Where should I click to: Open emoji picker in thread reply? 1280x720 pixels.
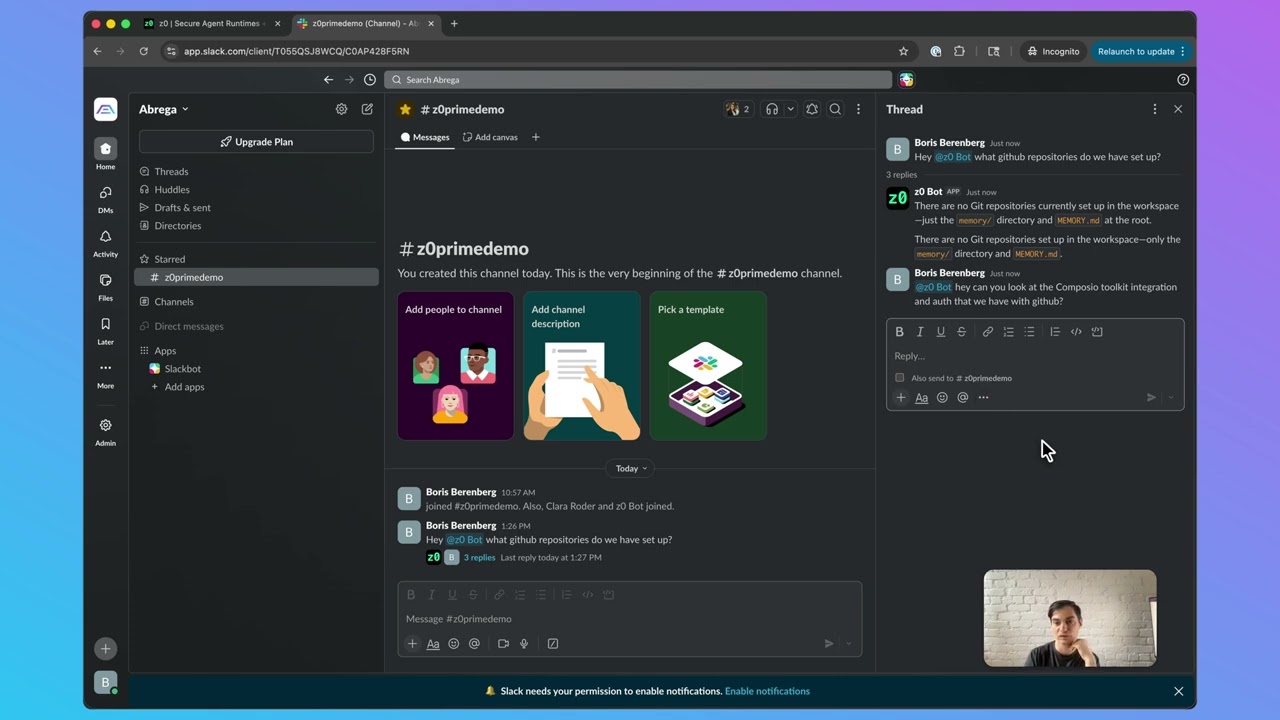942,398
